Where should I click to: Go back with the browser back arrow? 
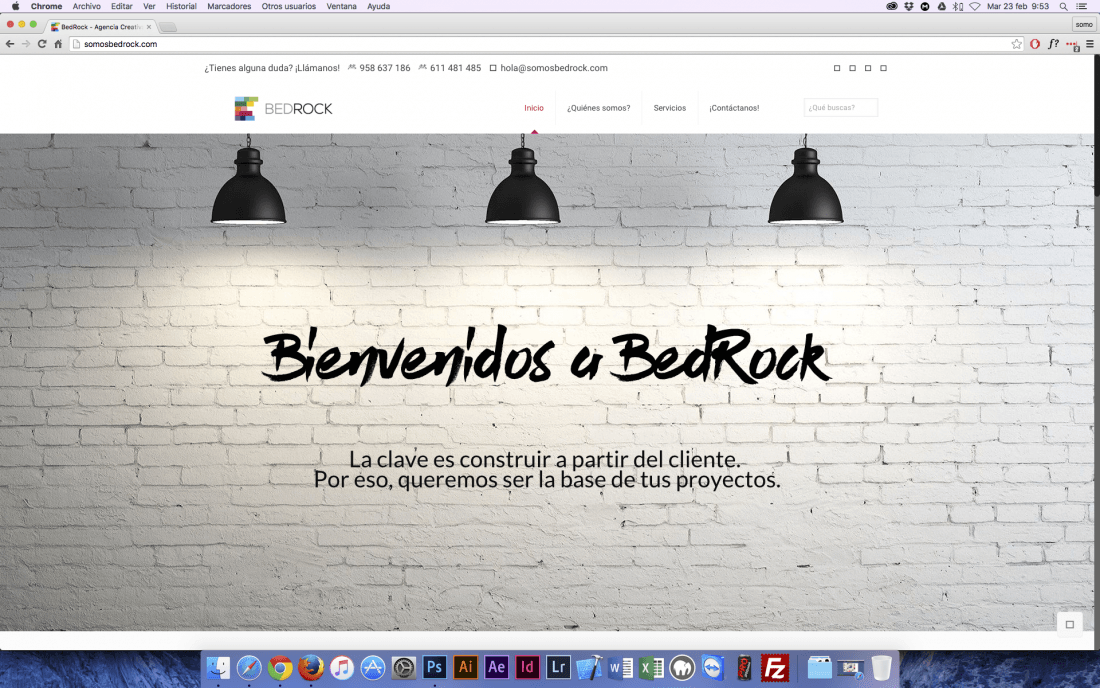click(10, 43)
